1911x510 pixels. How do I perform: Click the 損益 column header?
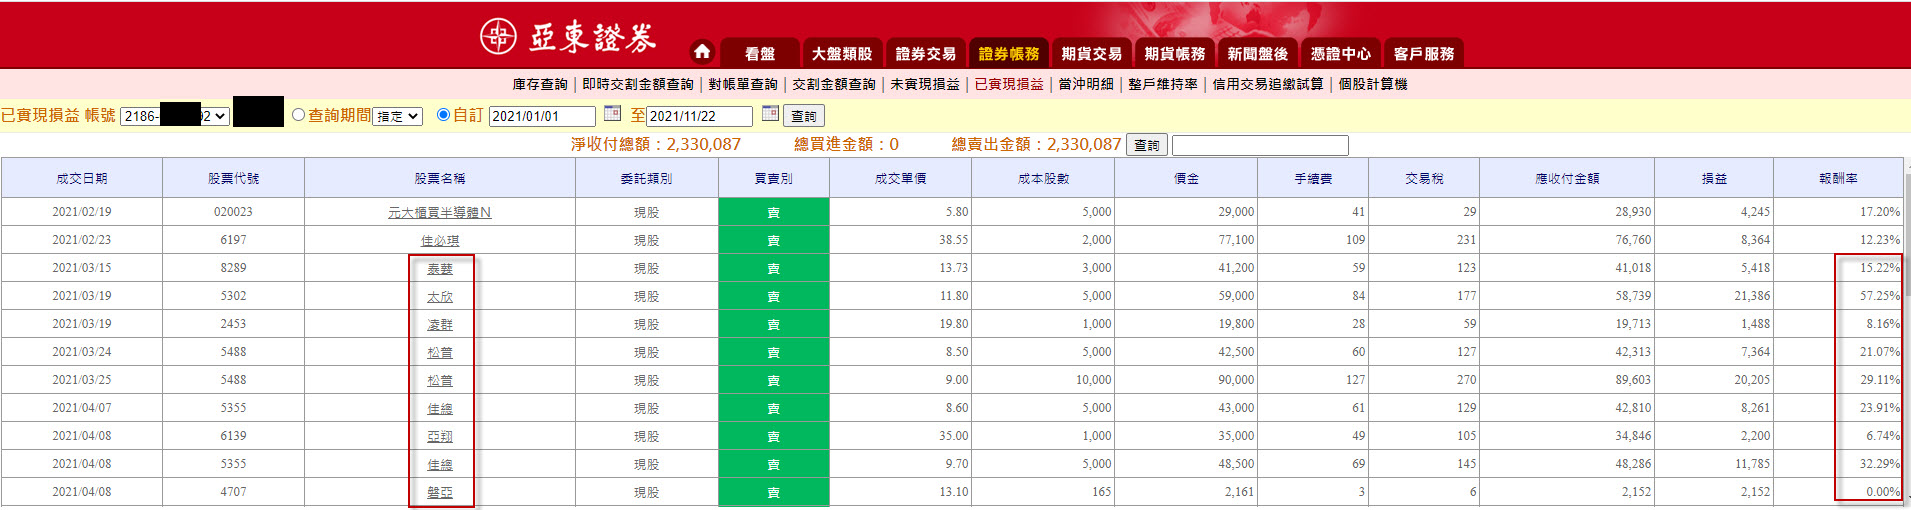1714,178
